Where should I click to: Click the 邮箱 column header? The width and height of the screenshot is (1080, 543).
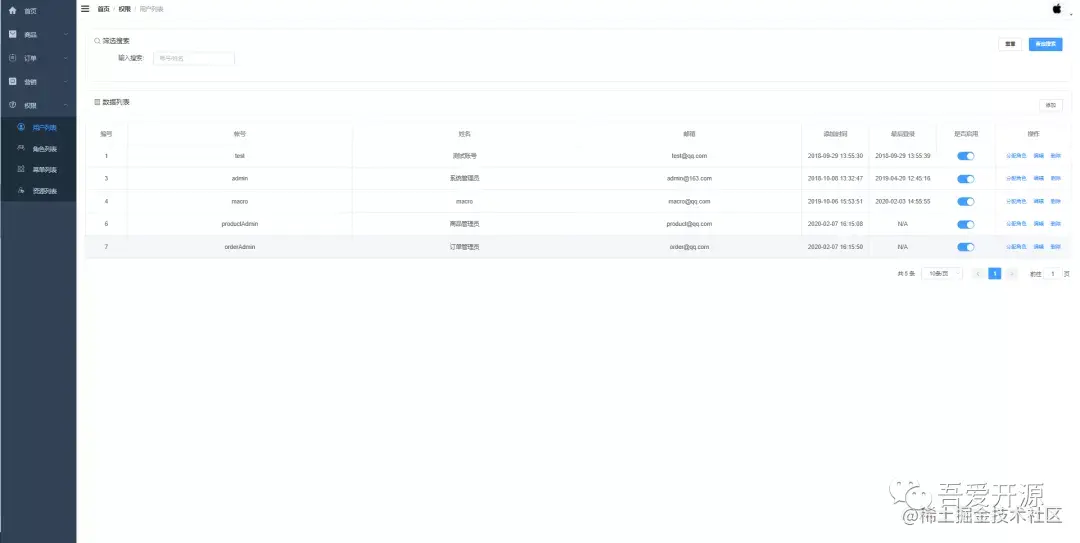pos(689,134)
